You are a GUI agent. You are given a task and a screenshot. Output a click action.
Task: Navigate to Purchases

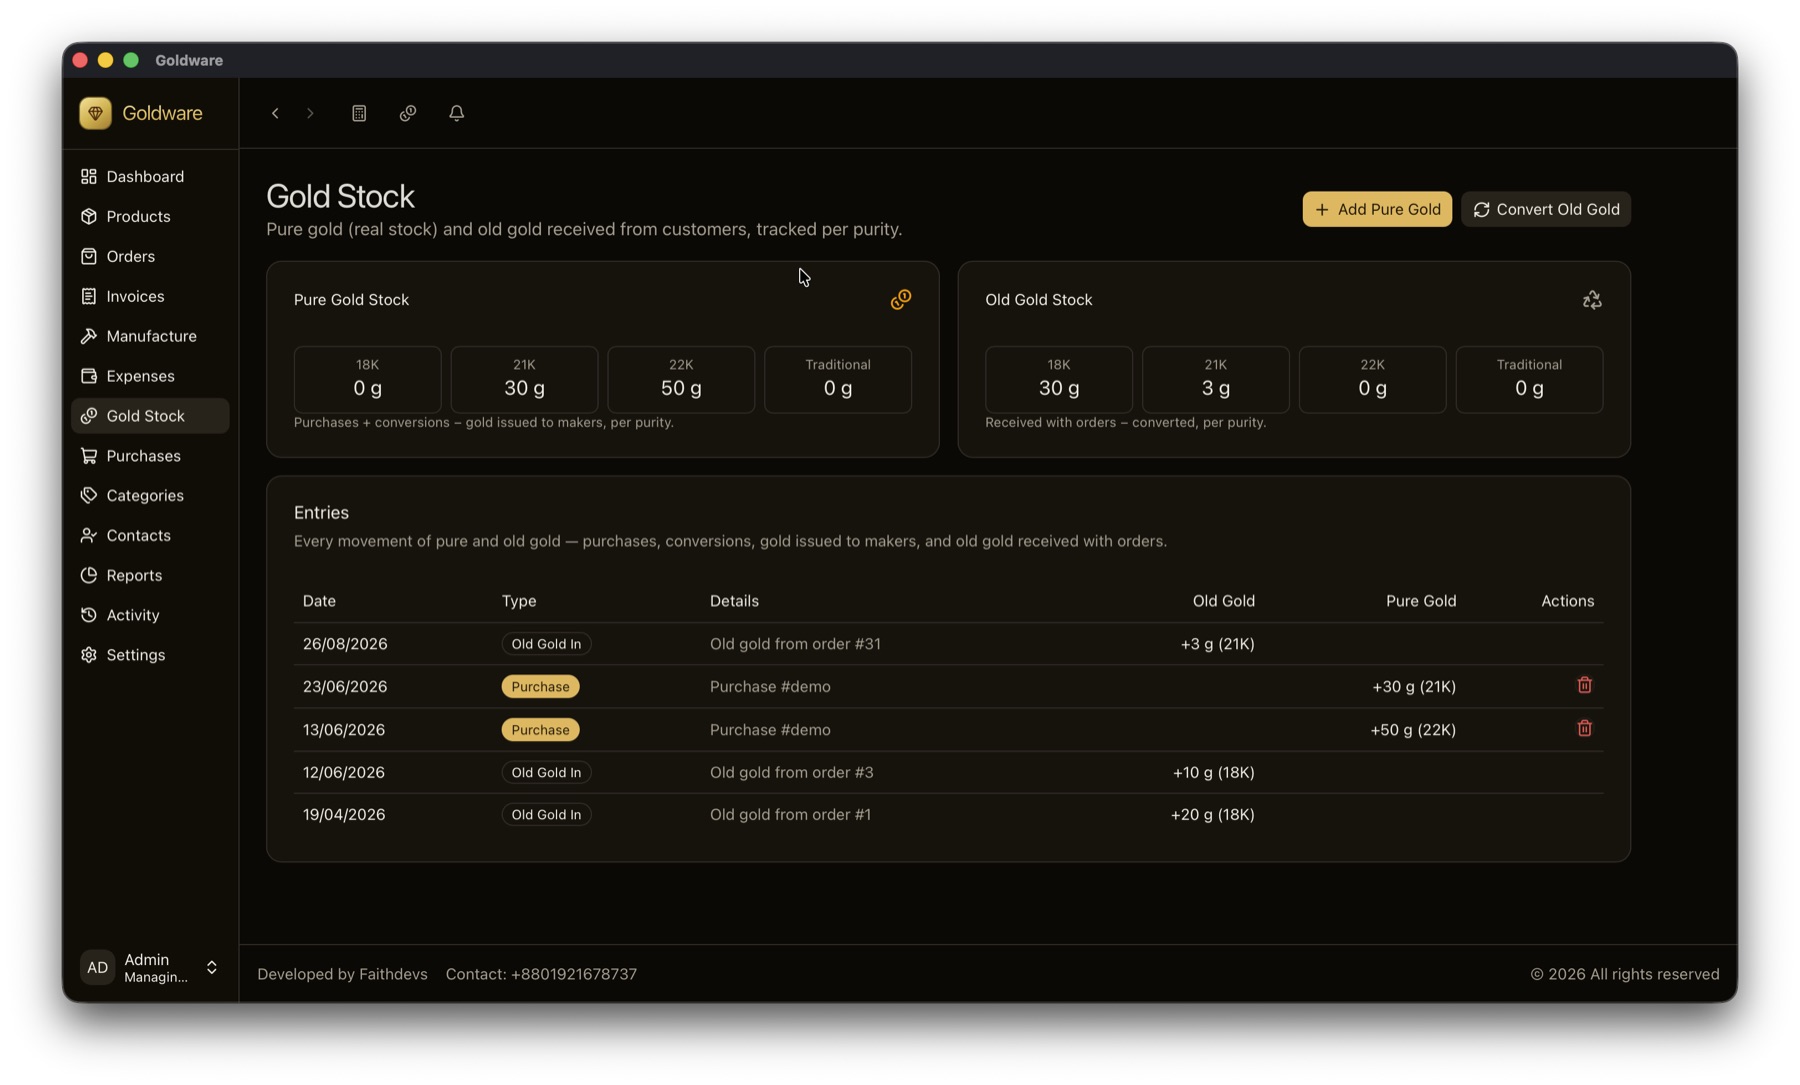(150, 456)
